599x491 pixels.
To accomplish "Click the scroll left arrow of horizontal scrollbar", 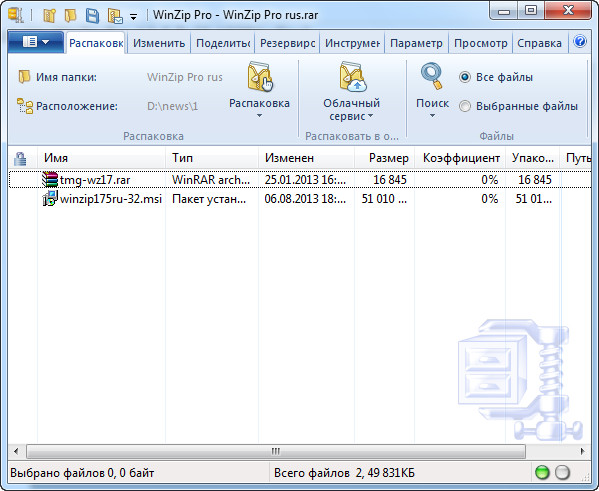I will 16,451.
